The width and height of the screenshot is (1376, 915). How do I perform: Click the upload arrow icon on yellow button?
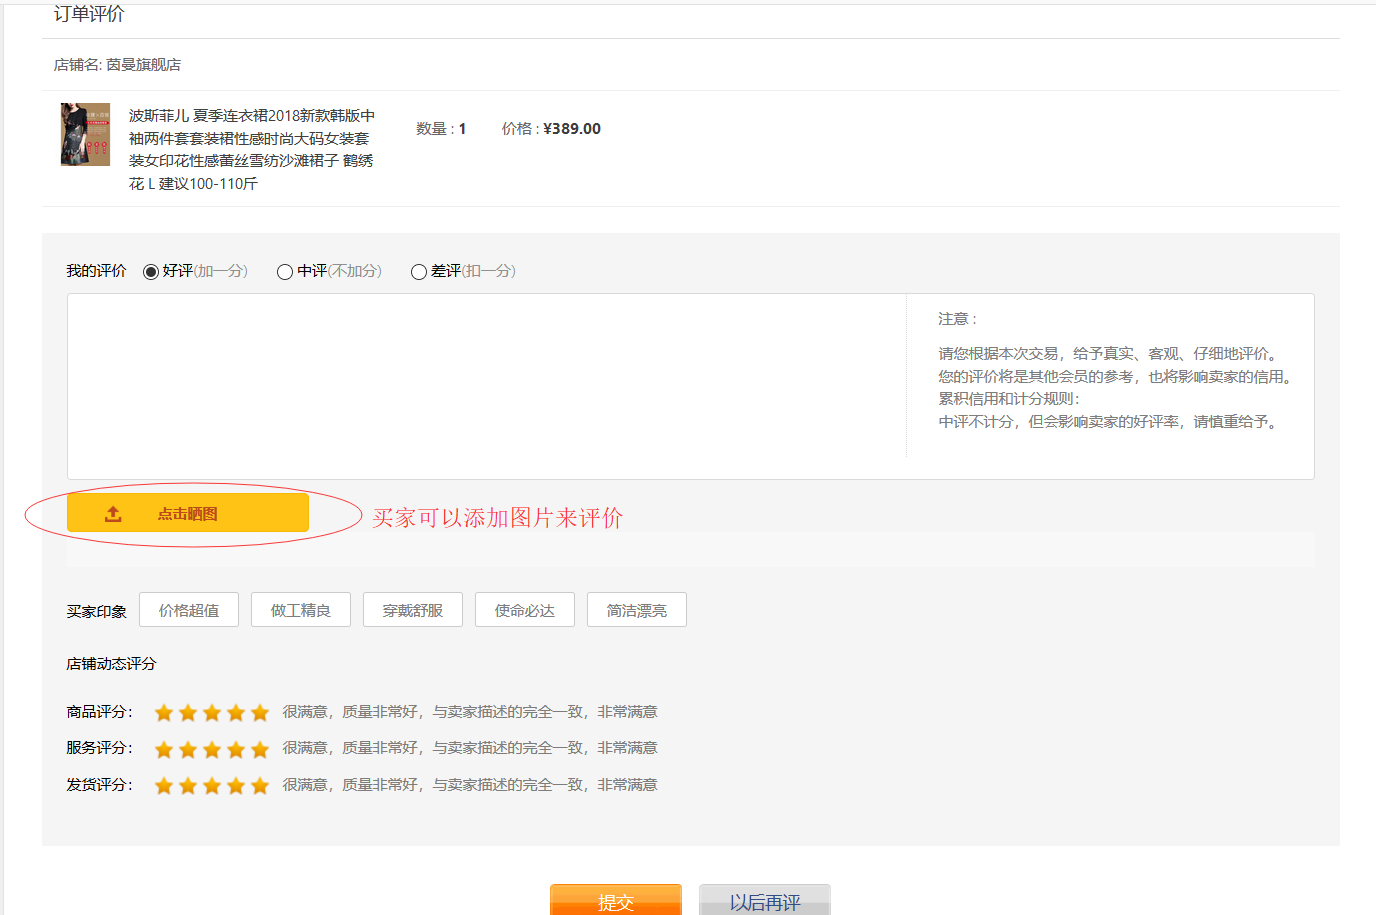113,514
